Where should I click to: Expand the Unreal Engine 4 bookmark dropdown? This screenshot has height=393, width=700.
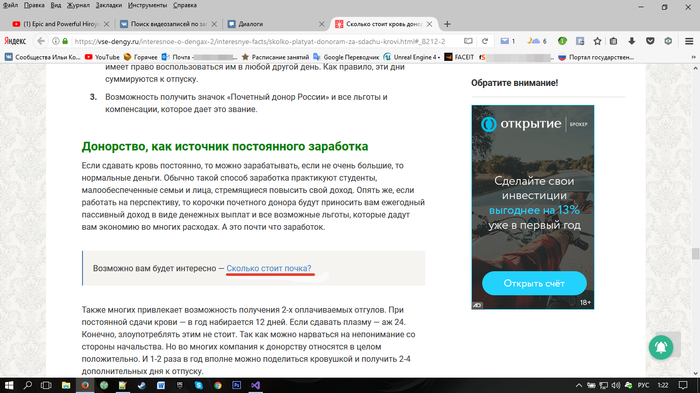point(412,57)
